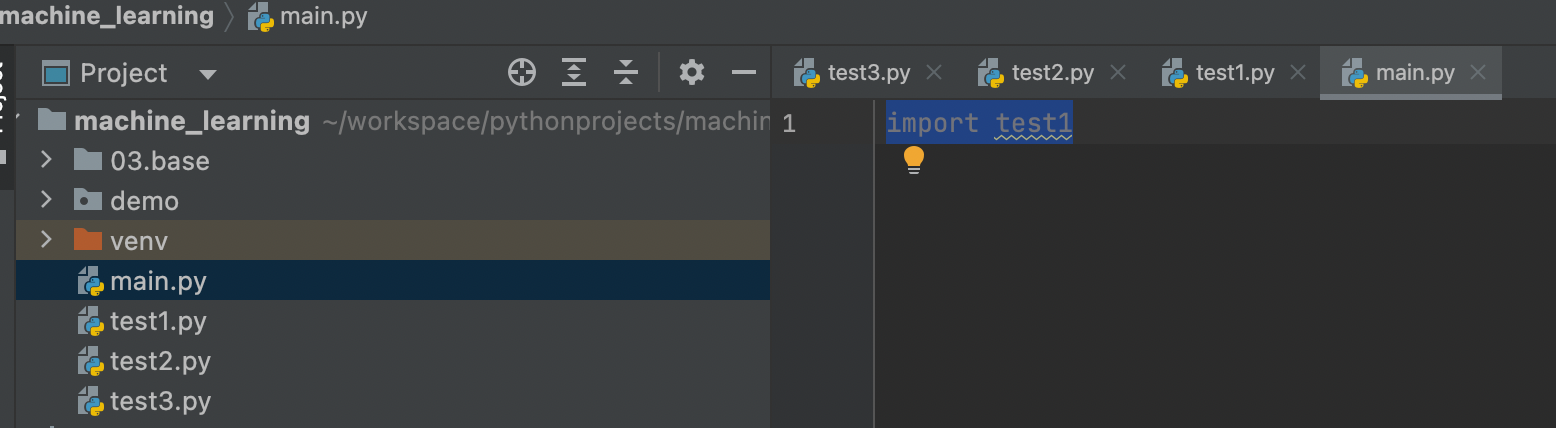Close the test3.py editor tab
Viewport: 1556px width, 428px height.
point(934,72)
